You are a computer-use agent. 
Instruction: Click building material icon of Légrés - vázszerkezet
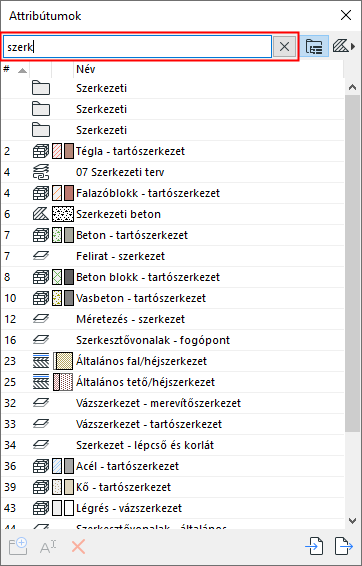click(40, 508)
